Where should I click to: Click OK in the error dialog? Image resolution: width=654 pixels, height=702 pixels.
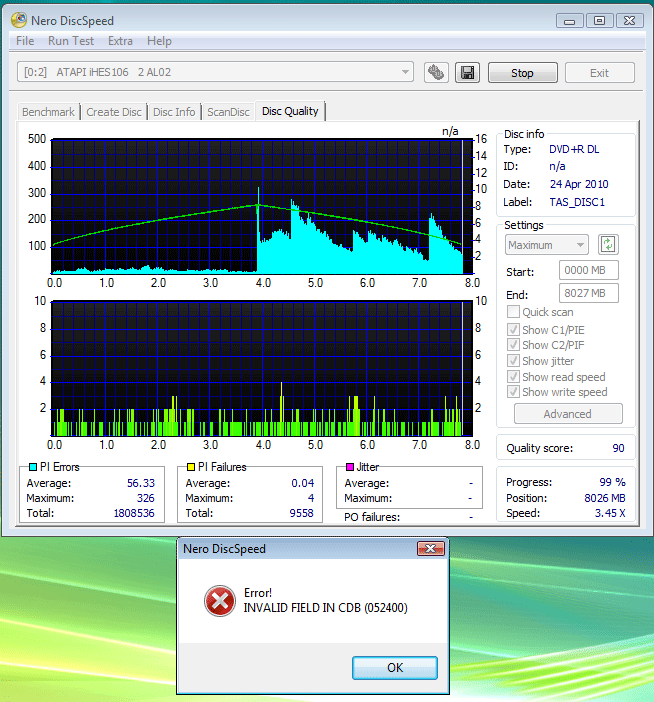395,668
